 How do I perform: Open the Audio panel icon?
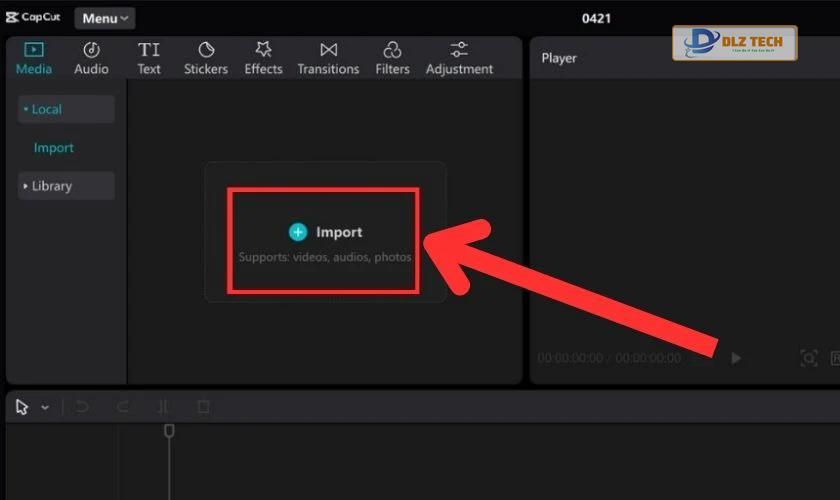[x=91, y=50]
